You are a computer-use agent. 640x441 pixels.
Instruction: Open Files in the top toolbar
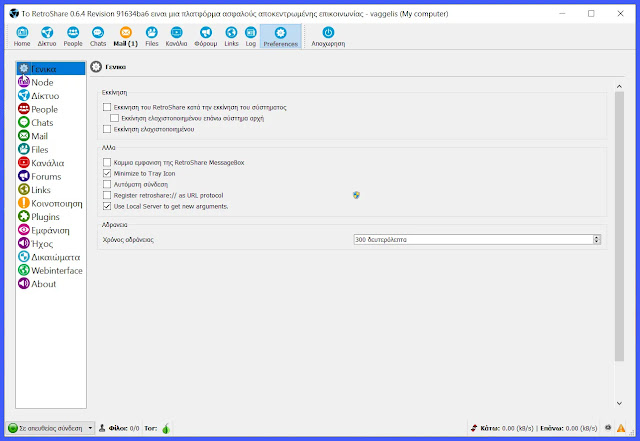(152, 36)
